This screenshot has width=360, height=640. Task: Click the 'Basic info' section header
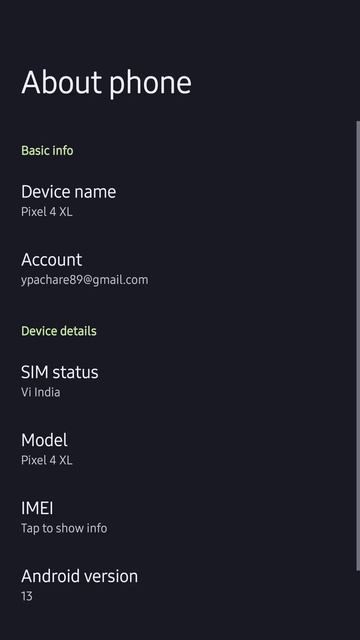point(47,151)
